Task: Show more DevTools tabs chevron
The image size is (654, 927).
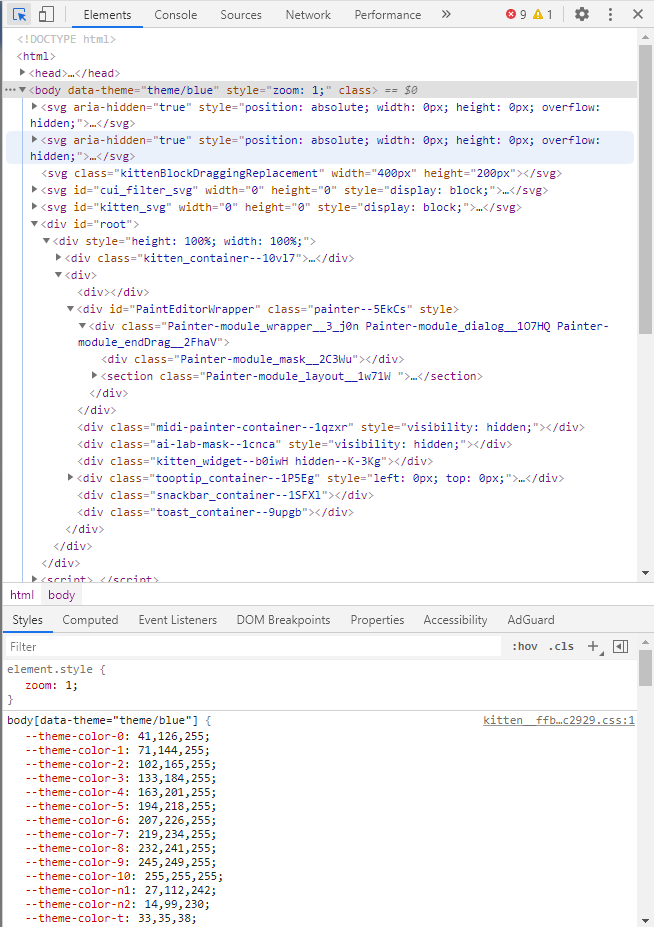Action: click(x=446, y=14)
